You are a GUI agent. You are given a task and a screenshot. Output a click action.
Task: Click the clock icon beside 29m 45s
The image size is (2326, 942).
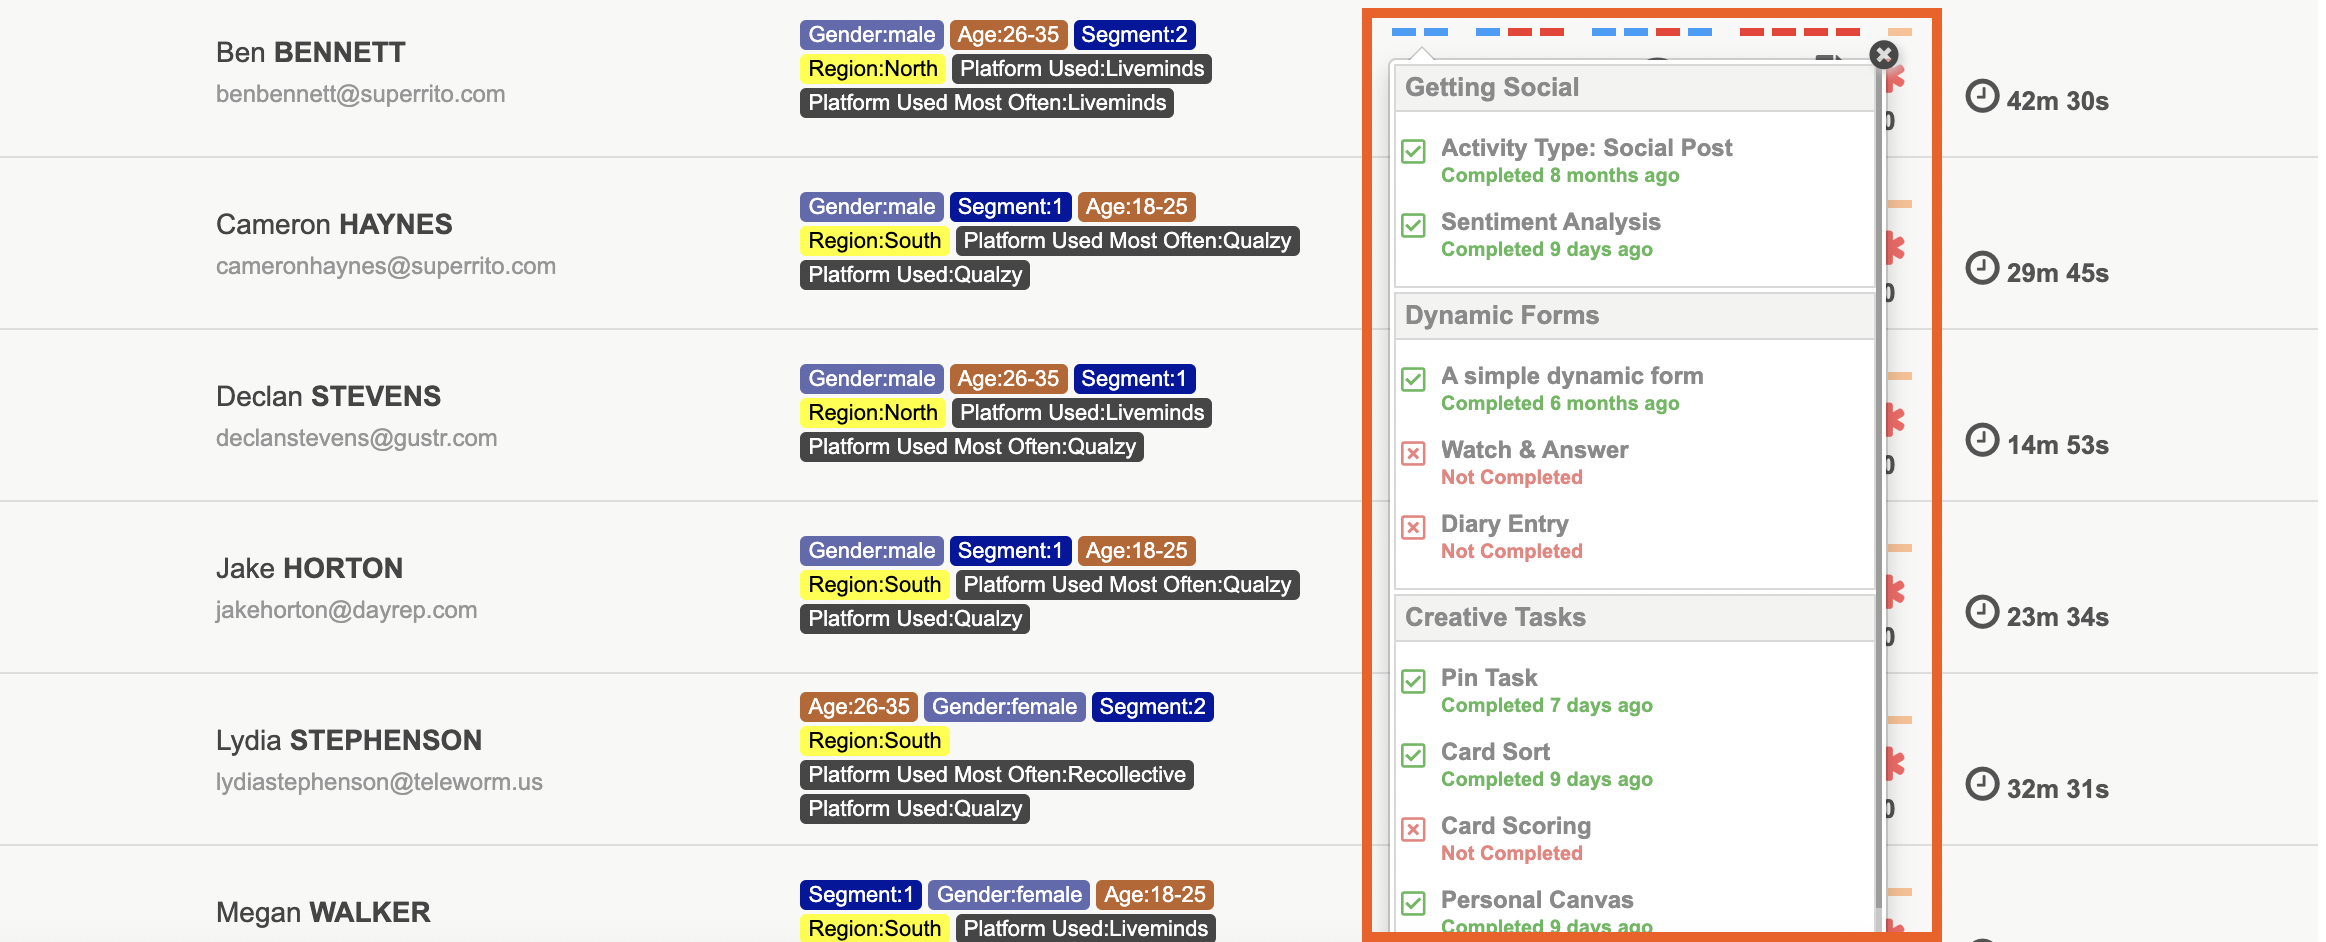tap(1982, 269)
